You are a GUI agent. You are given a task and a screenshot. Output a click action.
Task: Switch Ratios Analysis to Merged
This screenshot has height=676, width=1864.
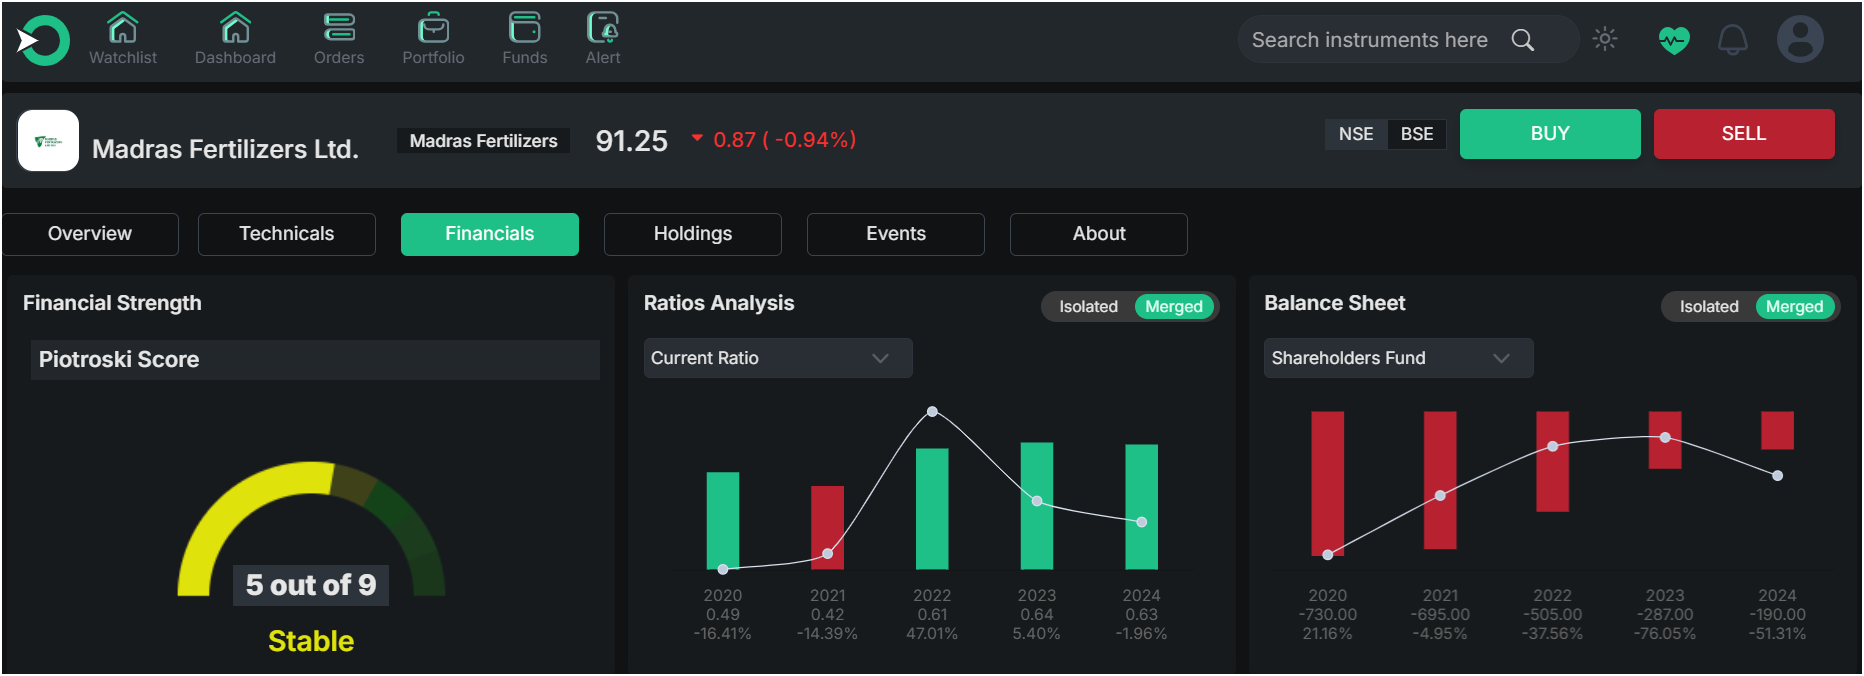tap(1174, 307)
